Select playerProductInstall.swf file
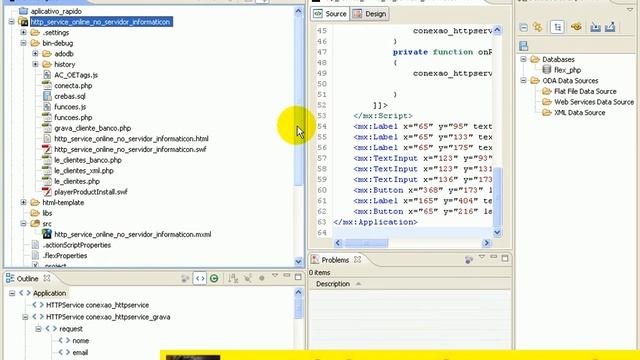Image resolution: width=640 pixels, height=360 pixels. point(91,192)
